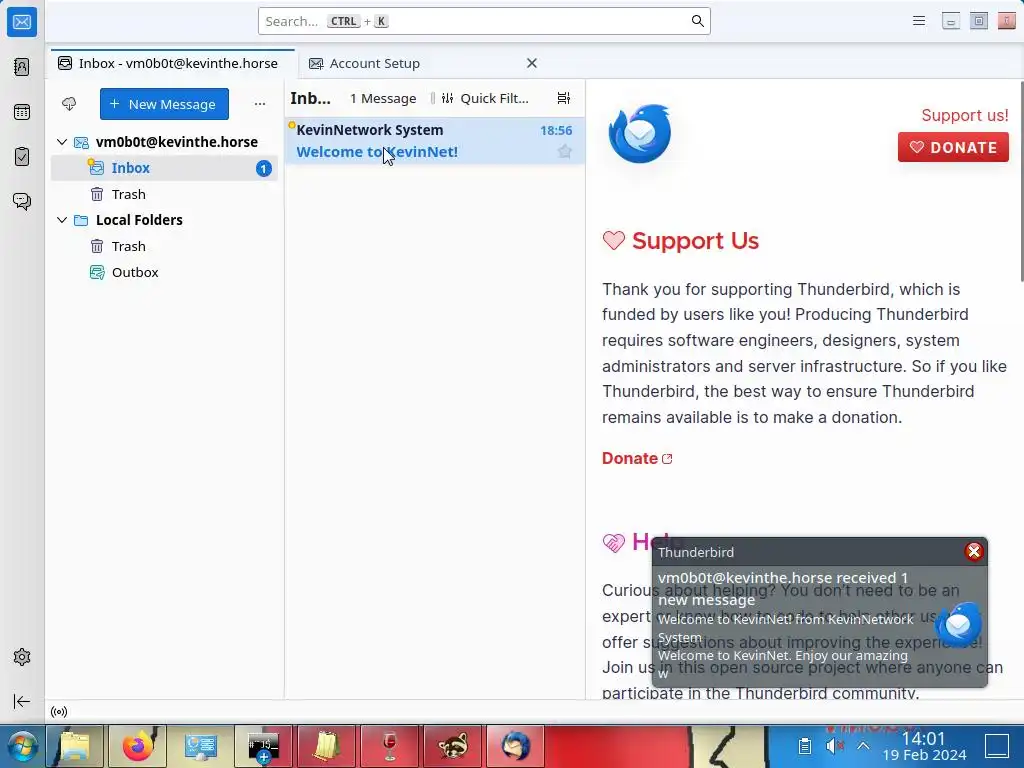Open the yellow notes taskbar app
Image resolution: width=1024 pixels, height=768 pixels.
[327, 746]
